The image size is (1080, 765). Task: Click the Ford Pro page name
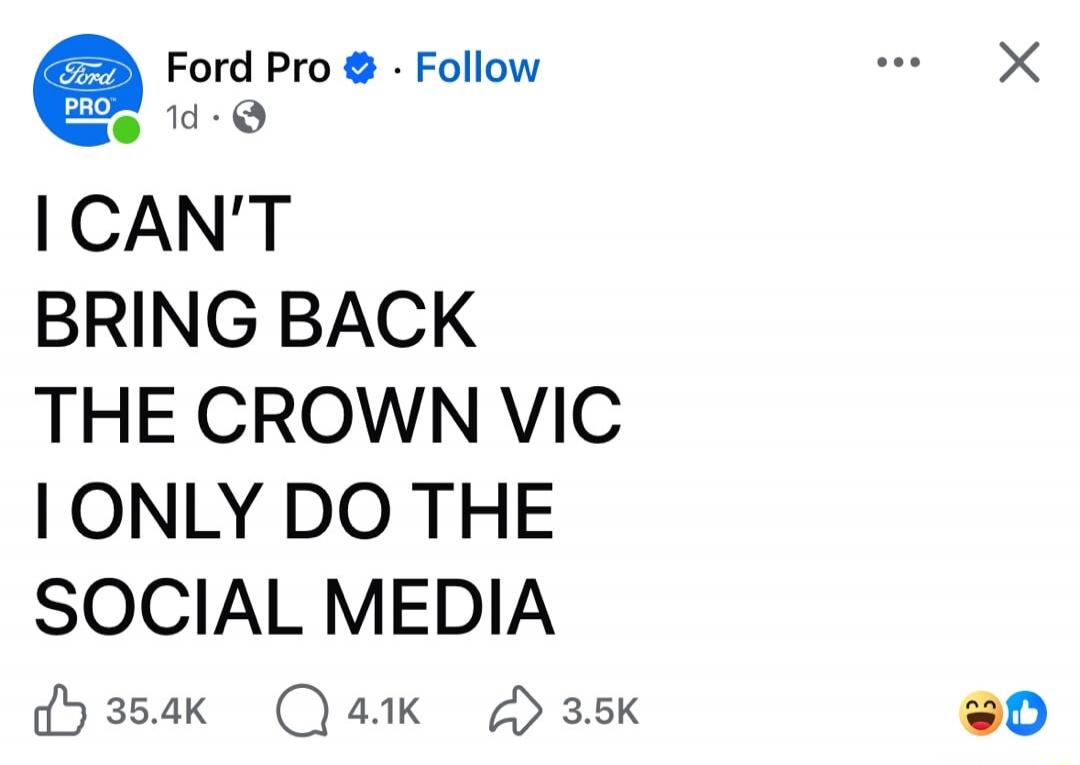point(247,66)
